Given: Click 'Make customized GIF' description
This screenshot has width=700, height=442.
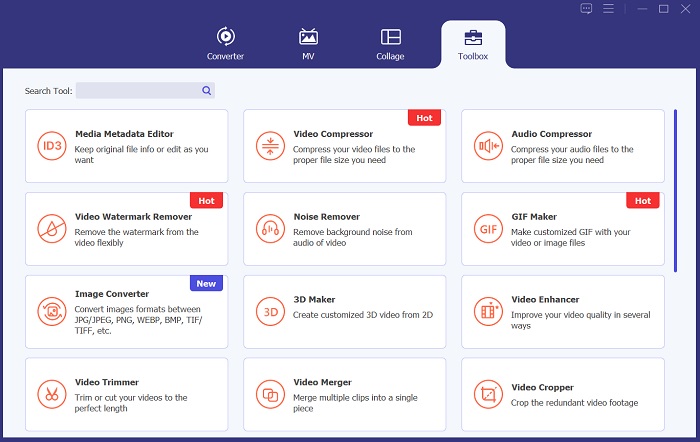Looking at the screenshot, I should coord(571,237).
